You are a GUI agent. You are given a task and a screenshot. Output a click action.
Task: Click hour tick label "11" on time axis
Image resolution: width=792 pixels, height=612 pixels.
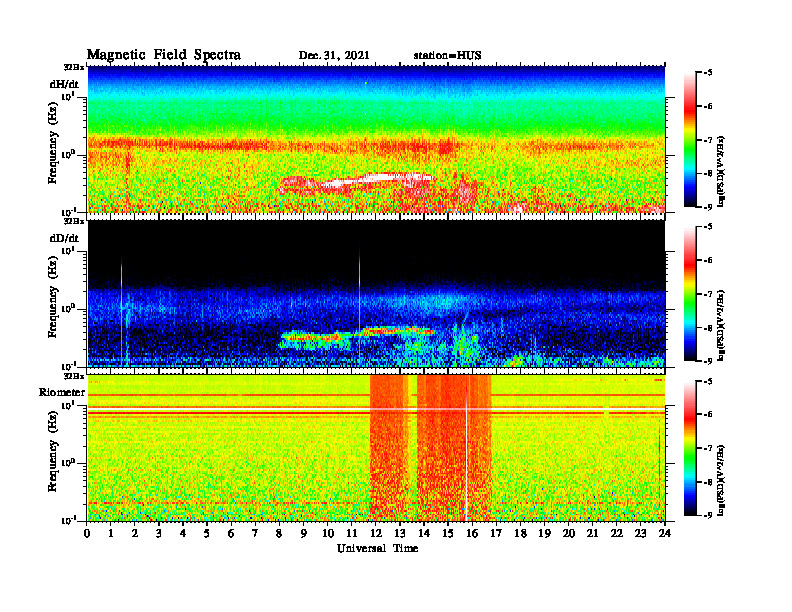[352, 534]
